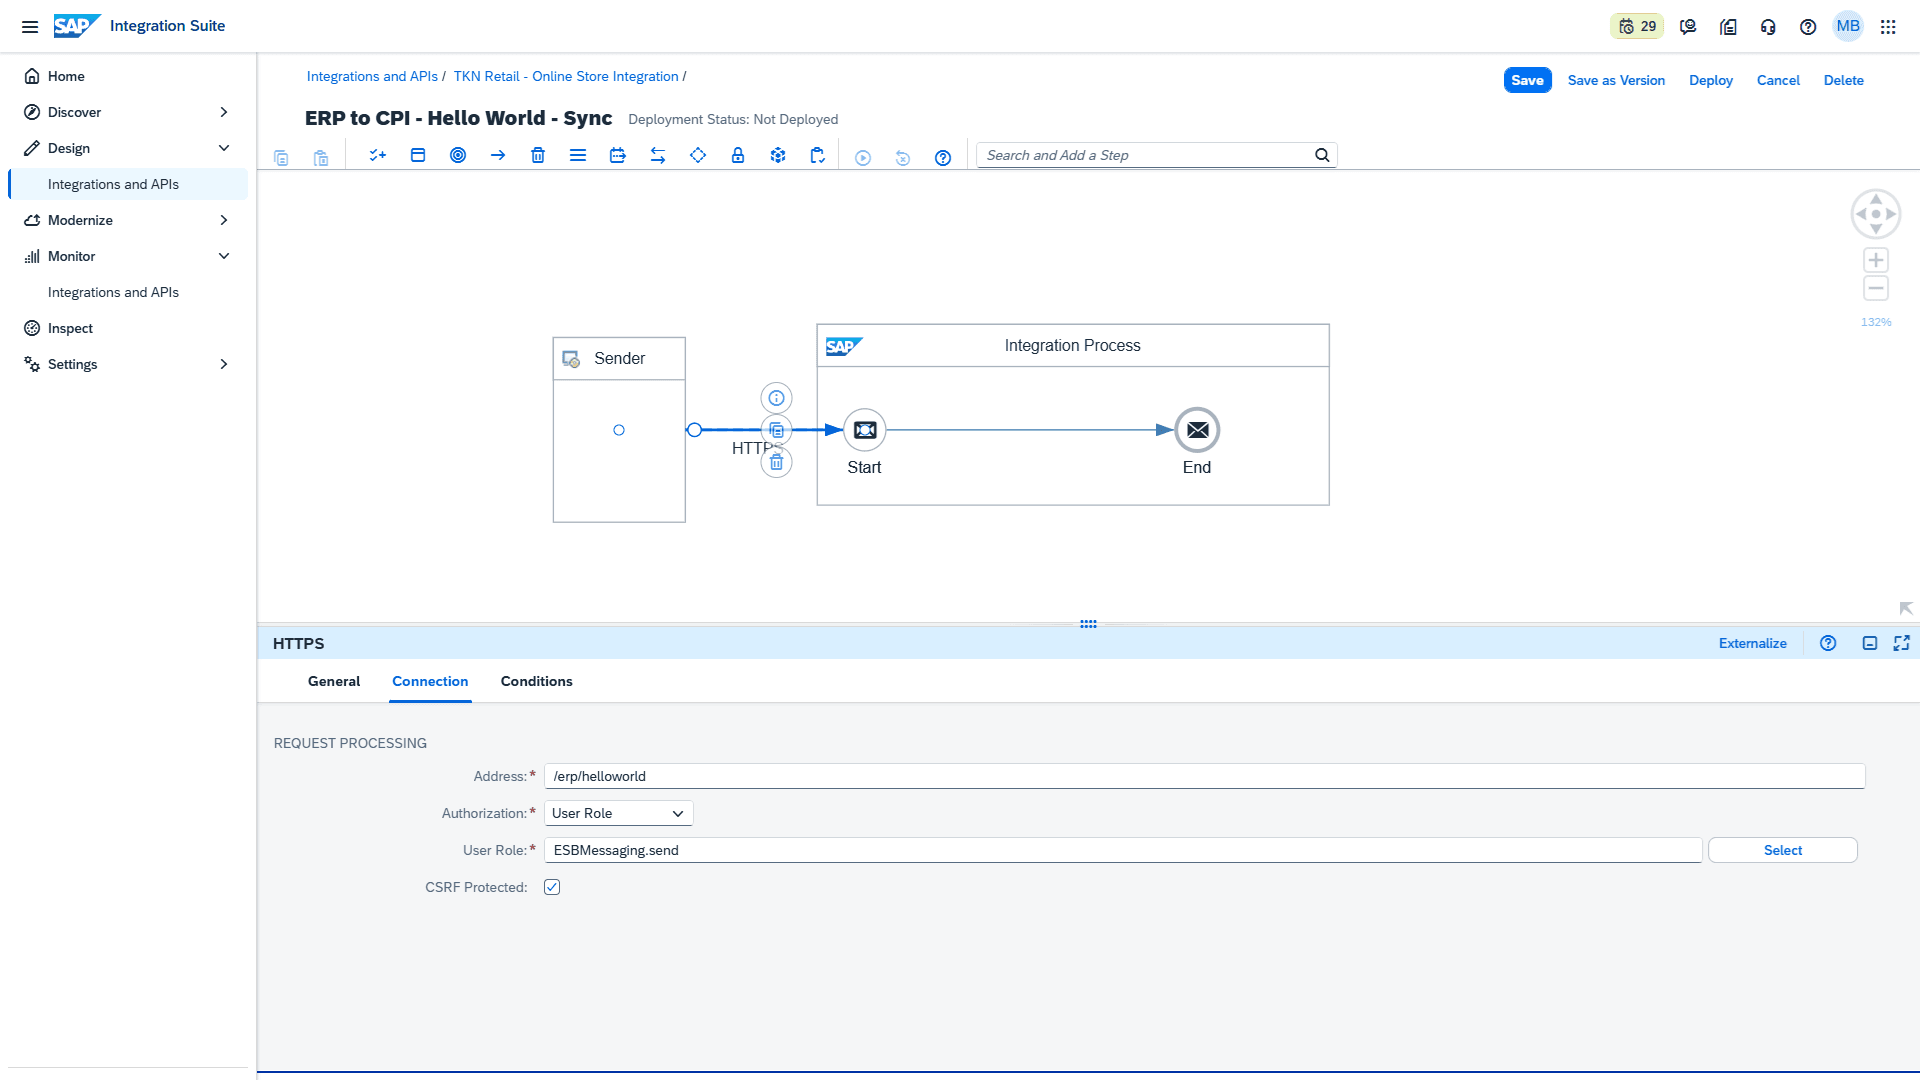Click the delete trash icon in toolbar

click(x=538, y=155)
